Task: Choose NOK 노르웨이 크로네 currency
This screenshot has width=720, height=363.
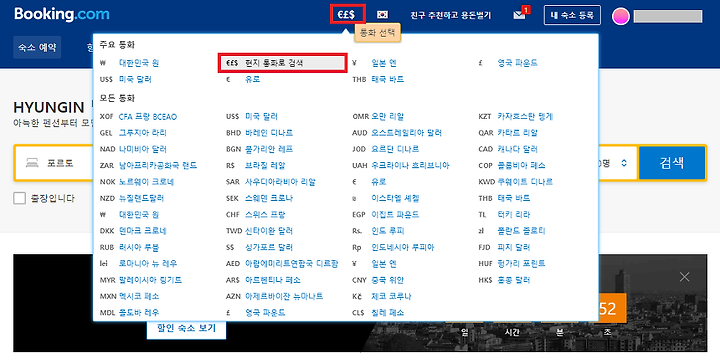Action: [x=137, y=182]
